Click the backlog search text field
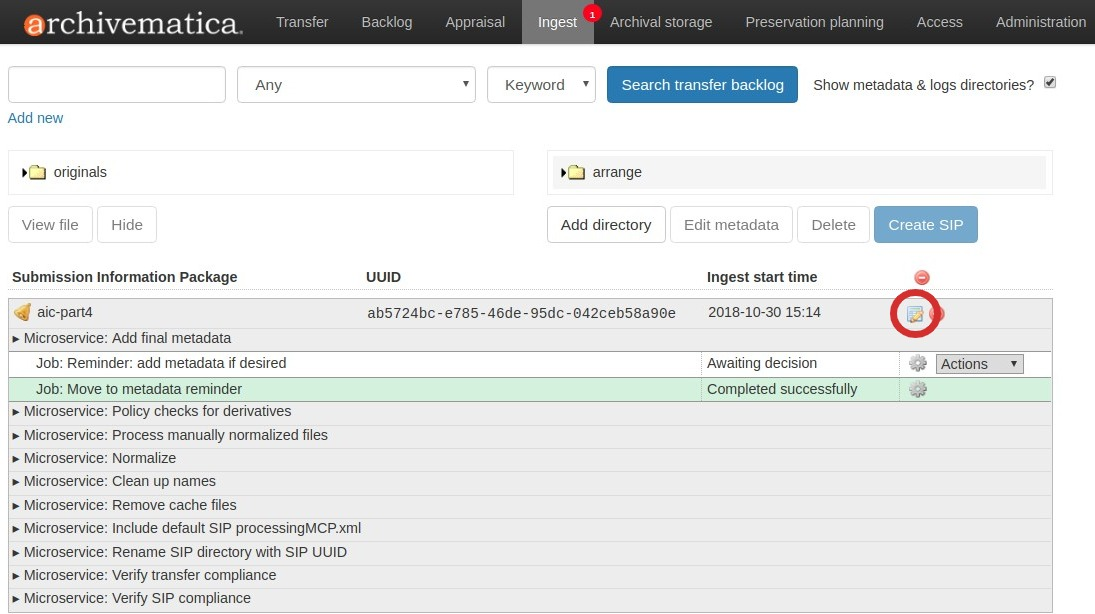The image size is (1095, 614). click(117, 85)
